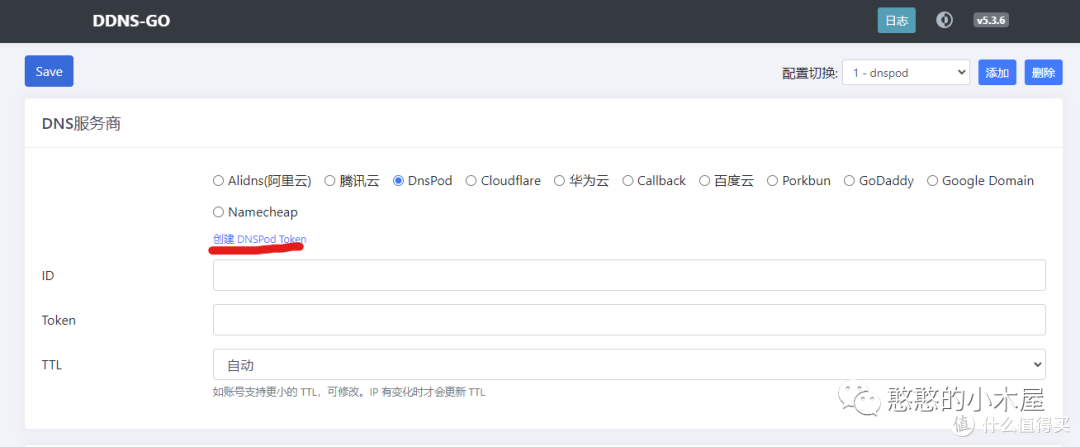Expand the TTL 自动 dropdown
Image resolution: width=1080 pixels, height=447 pixels.
(629, 364)
